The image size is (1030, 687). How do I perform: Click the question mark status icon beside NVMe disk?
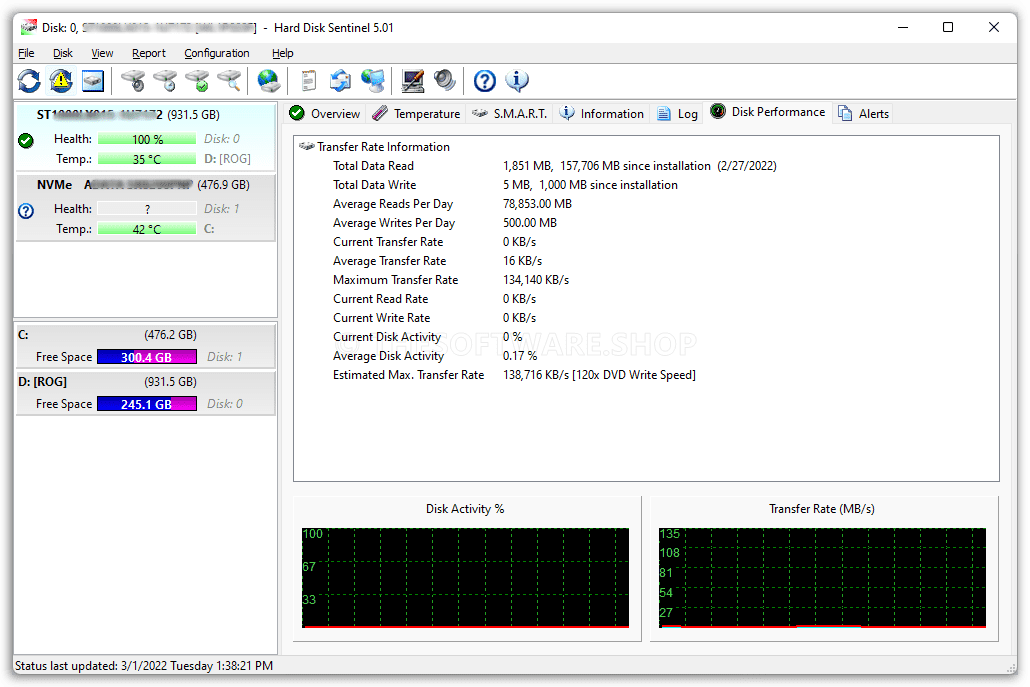coord(26,211)
